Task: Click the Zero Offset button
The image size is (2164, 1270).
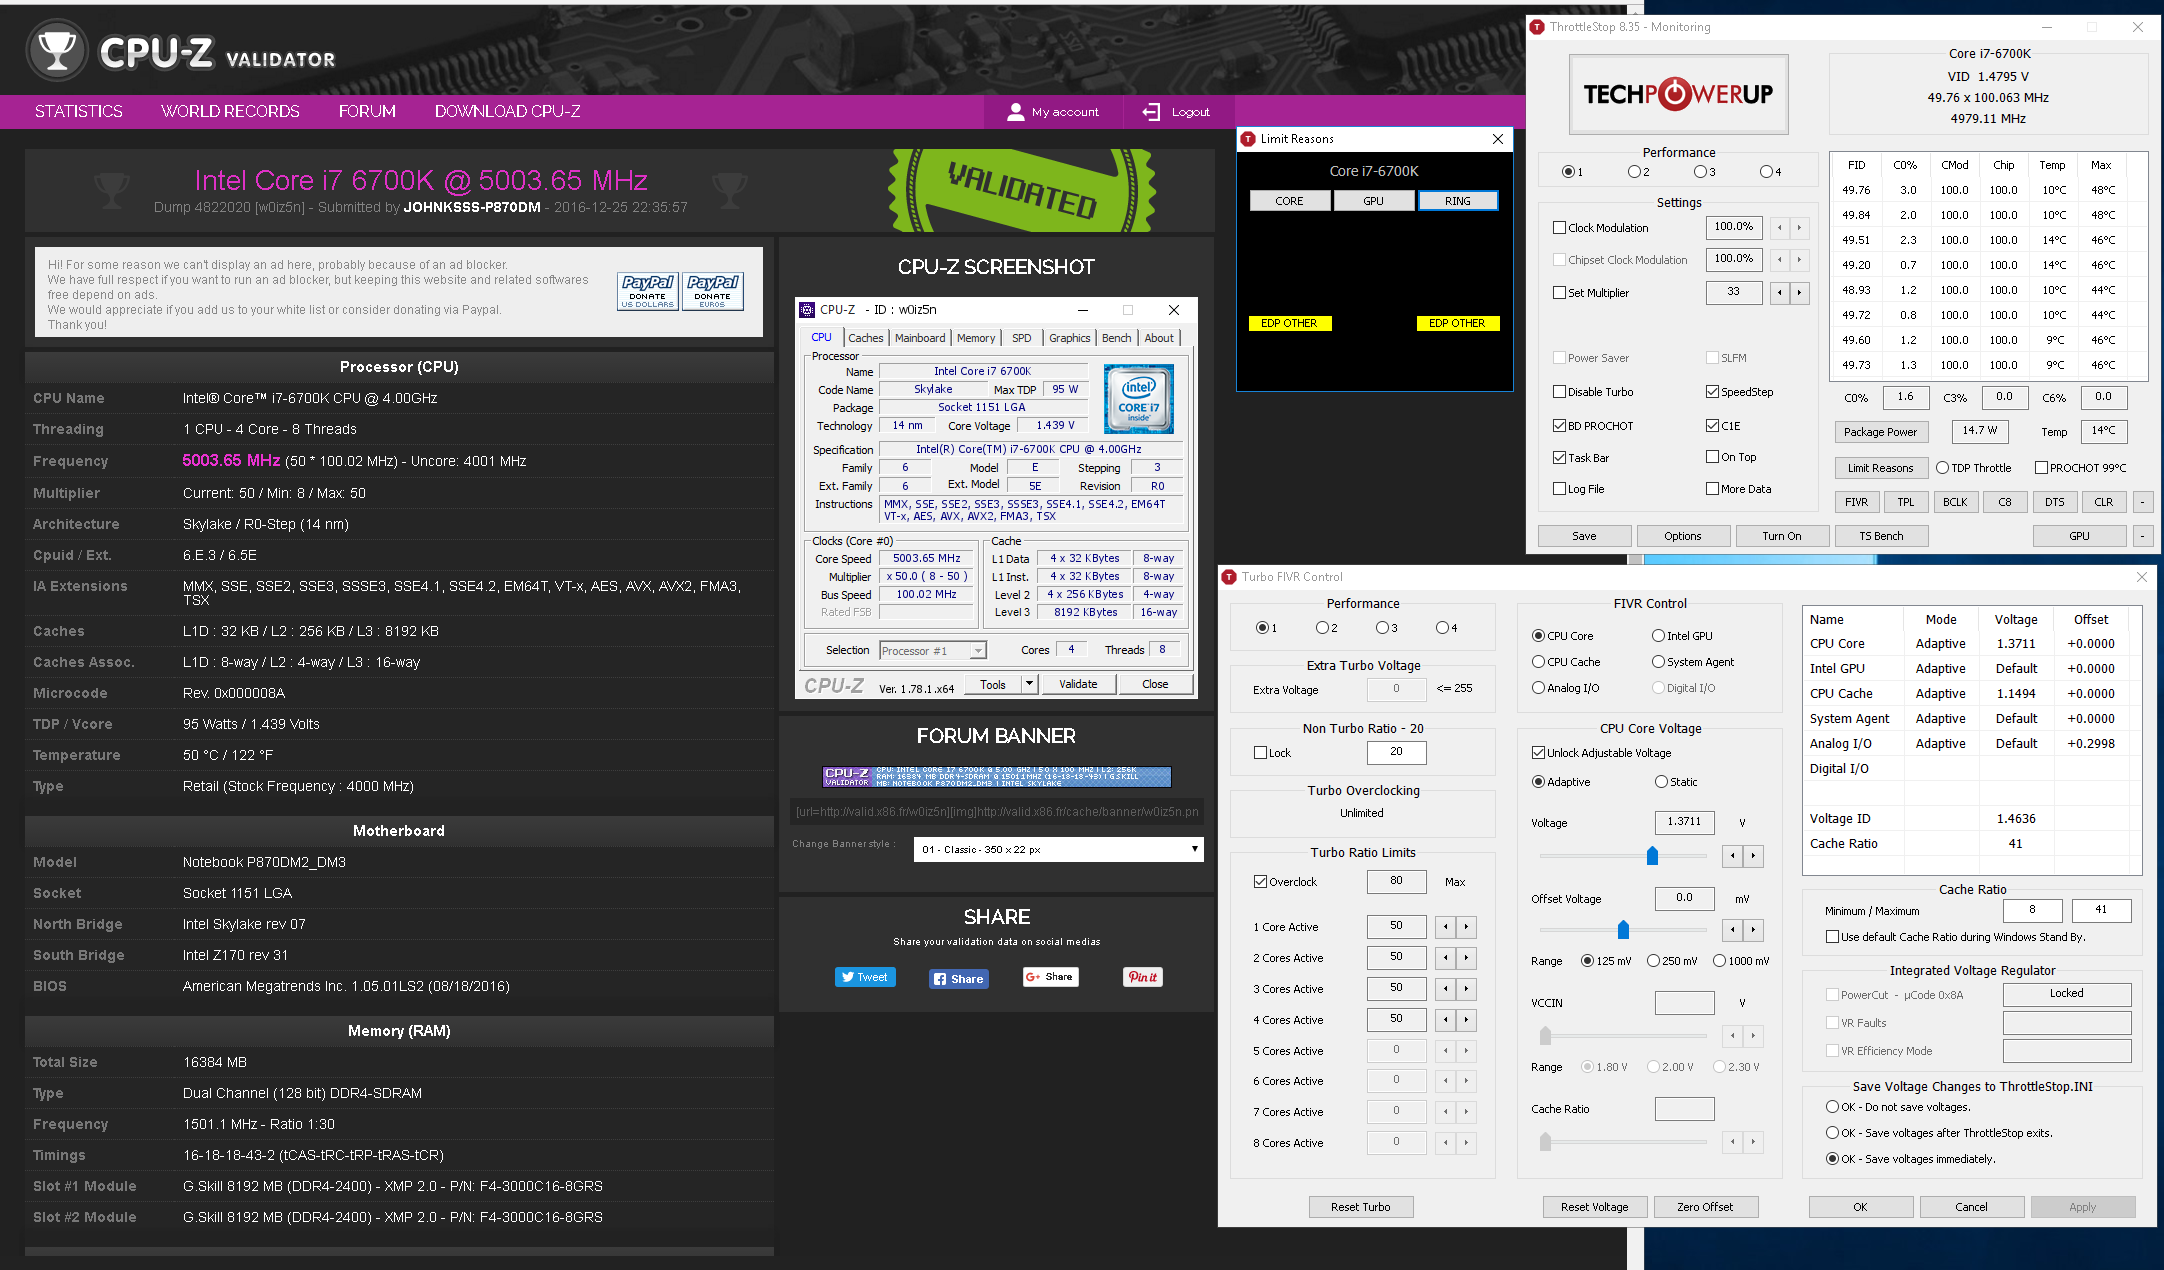Action: click(x=1705, y=1207)
